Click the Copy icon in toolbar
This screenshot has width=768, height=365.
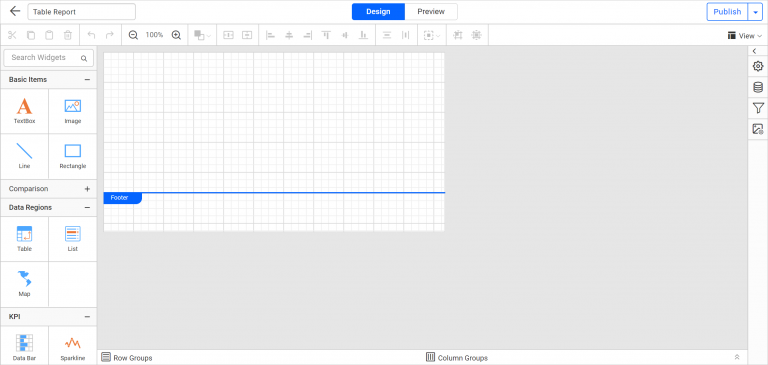click(x=31, y=35)
